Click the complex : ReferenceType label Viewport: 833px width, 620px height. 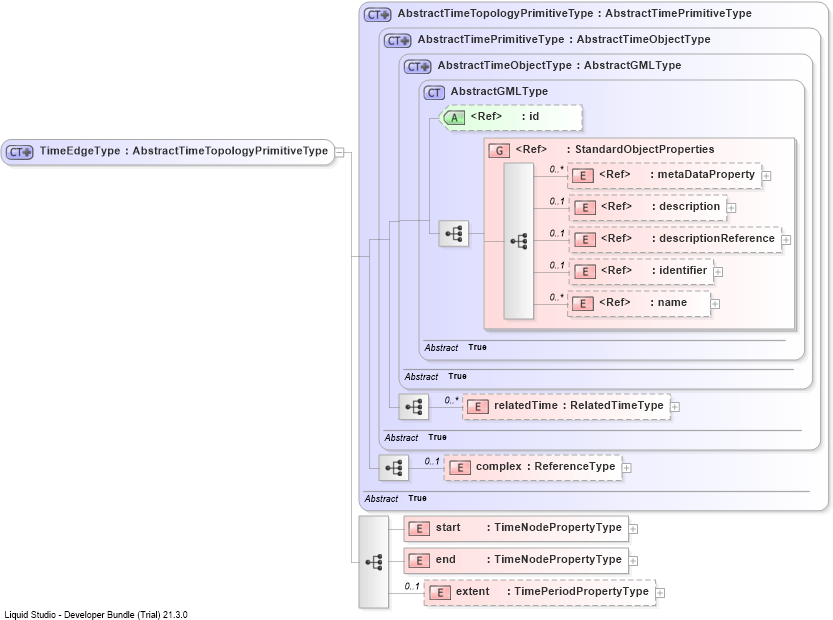coord(546,466)
